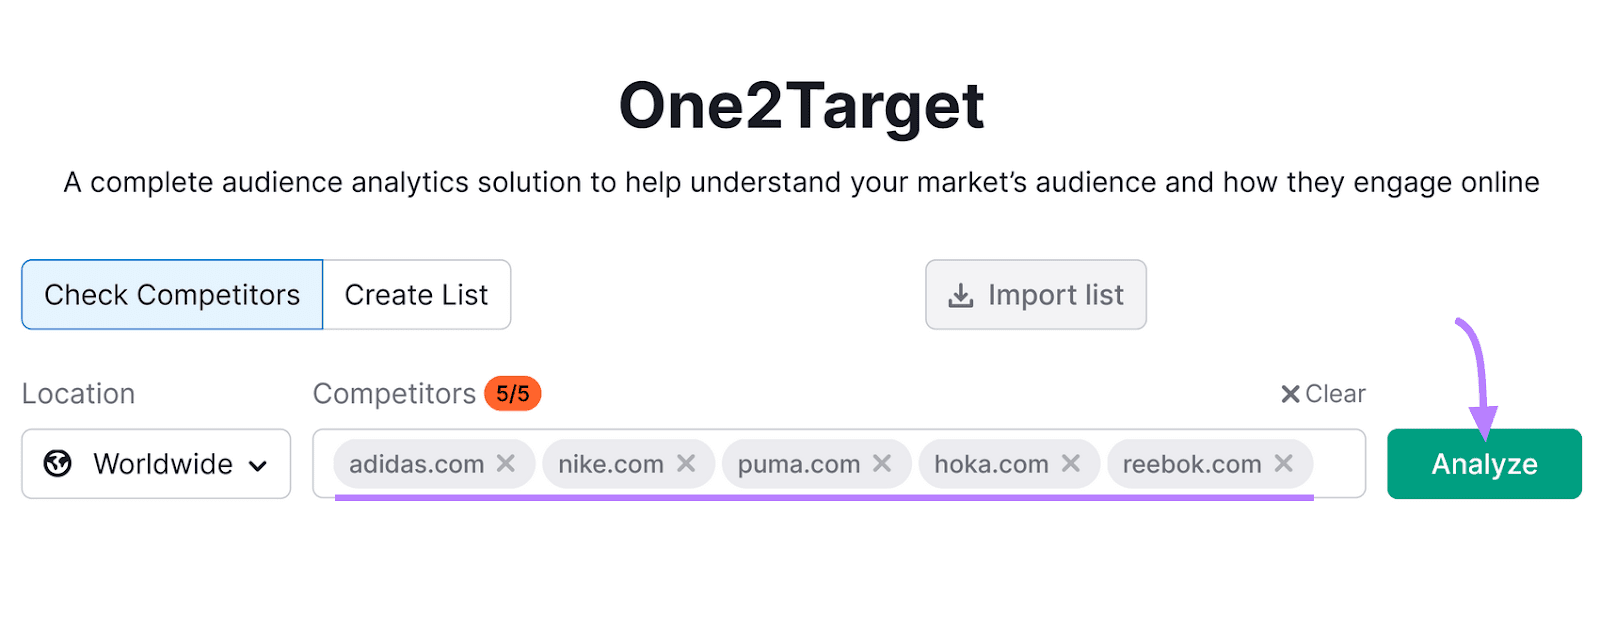Remove hoka.com using its X icon
Viewport: 1600px width, 631px height.
click(1071, 463)
